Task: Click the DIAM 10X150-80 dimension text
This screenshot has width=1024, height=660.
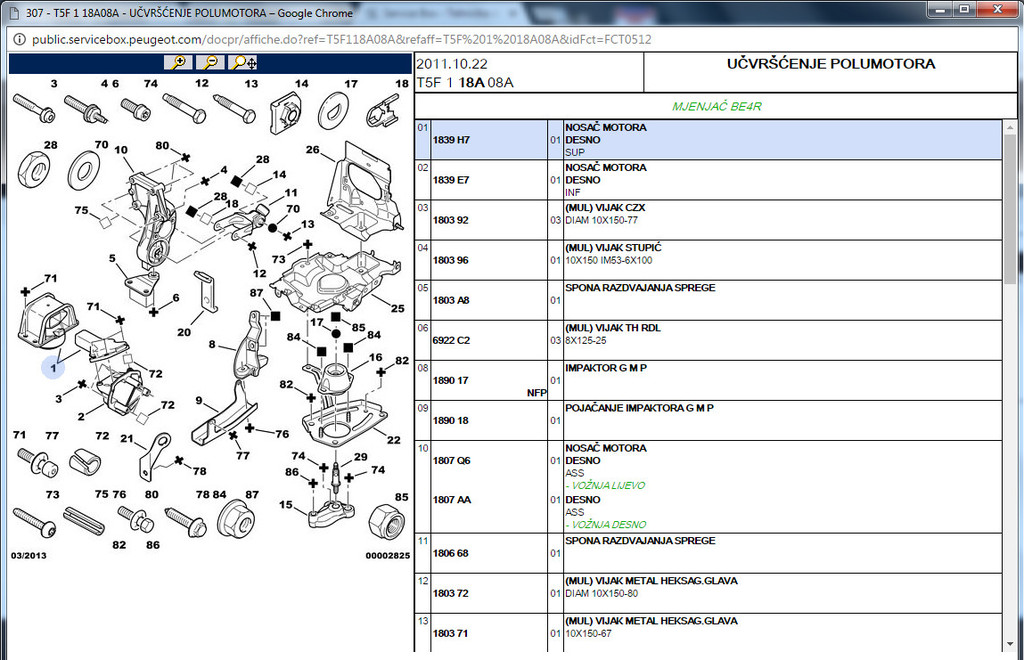Action: pyautogui.click(x=601, y=593)
